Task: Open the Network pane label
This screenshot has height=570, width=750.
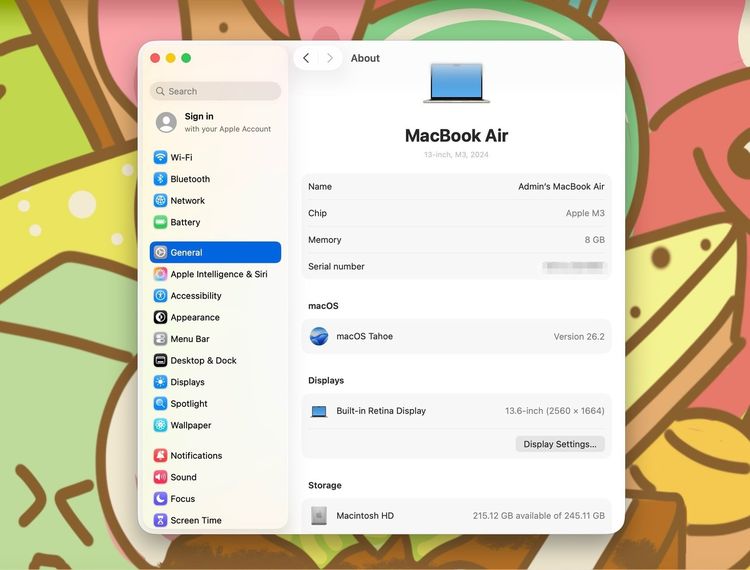Action: click(188, 200)
